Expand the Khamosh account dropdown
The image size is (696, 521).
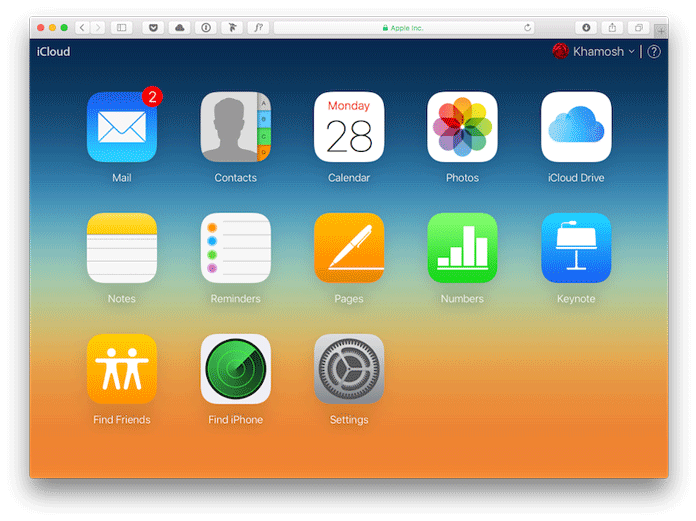click(x=631, y=51)
